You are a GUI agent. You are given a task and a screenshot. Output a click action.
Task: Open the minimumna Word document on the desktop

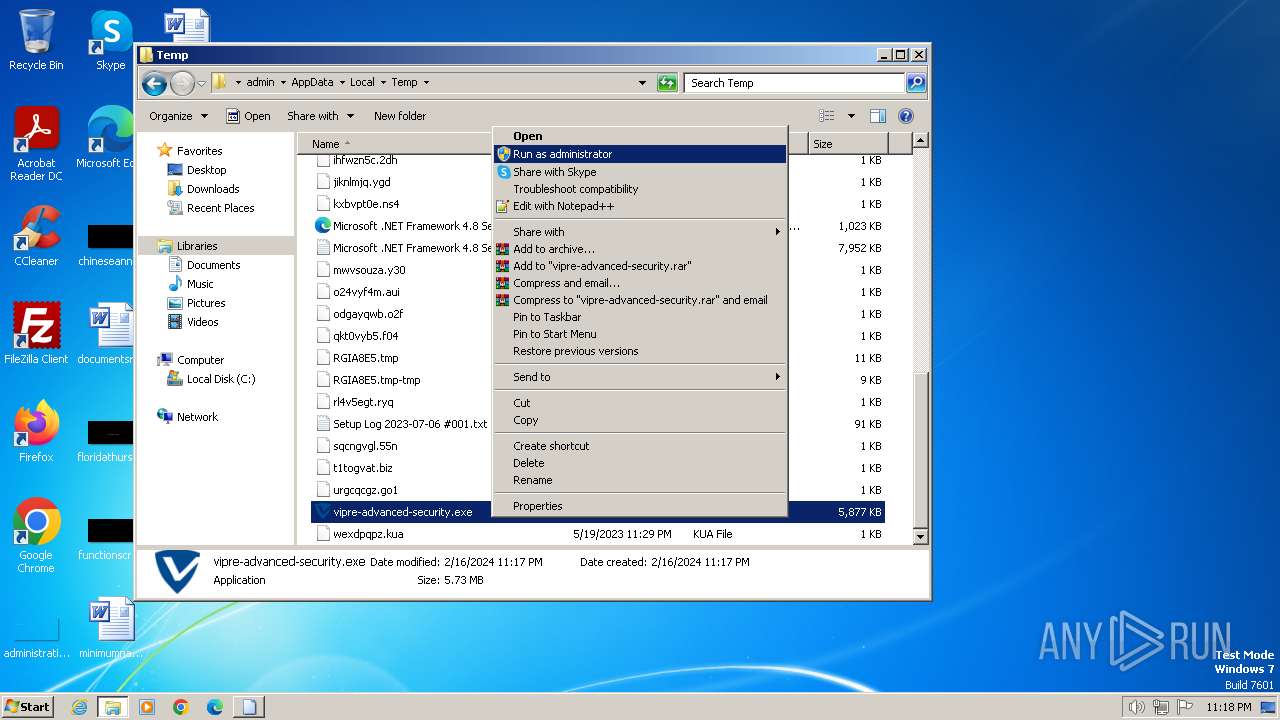(110, 628)
